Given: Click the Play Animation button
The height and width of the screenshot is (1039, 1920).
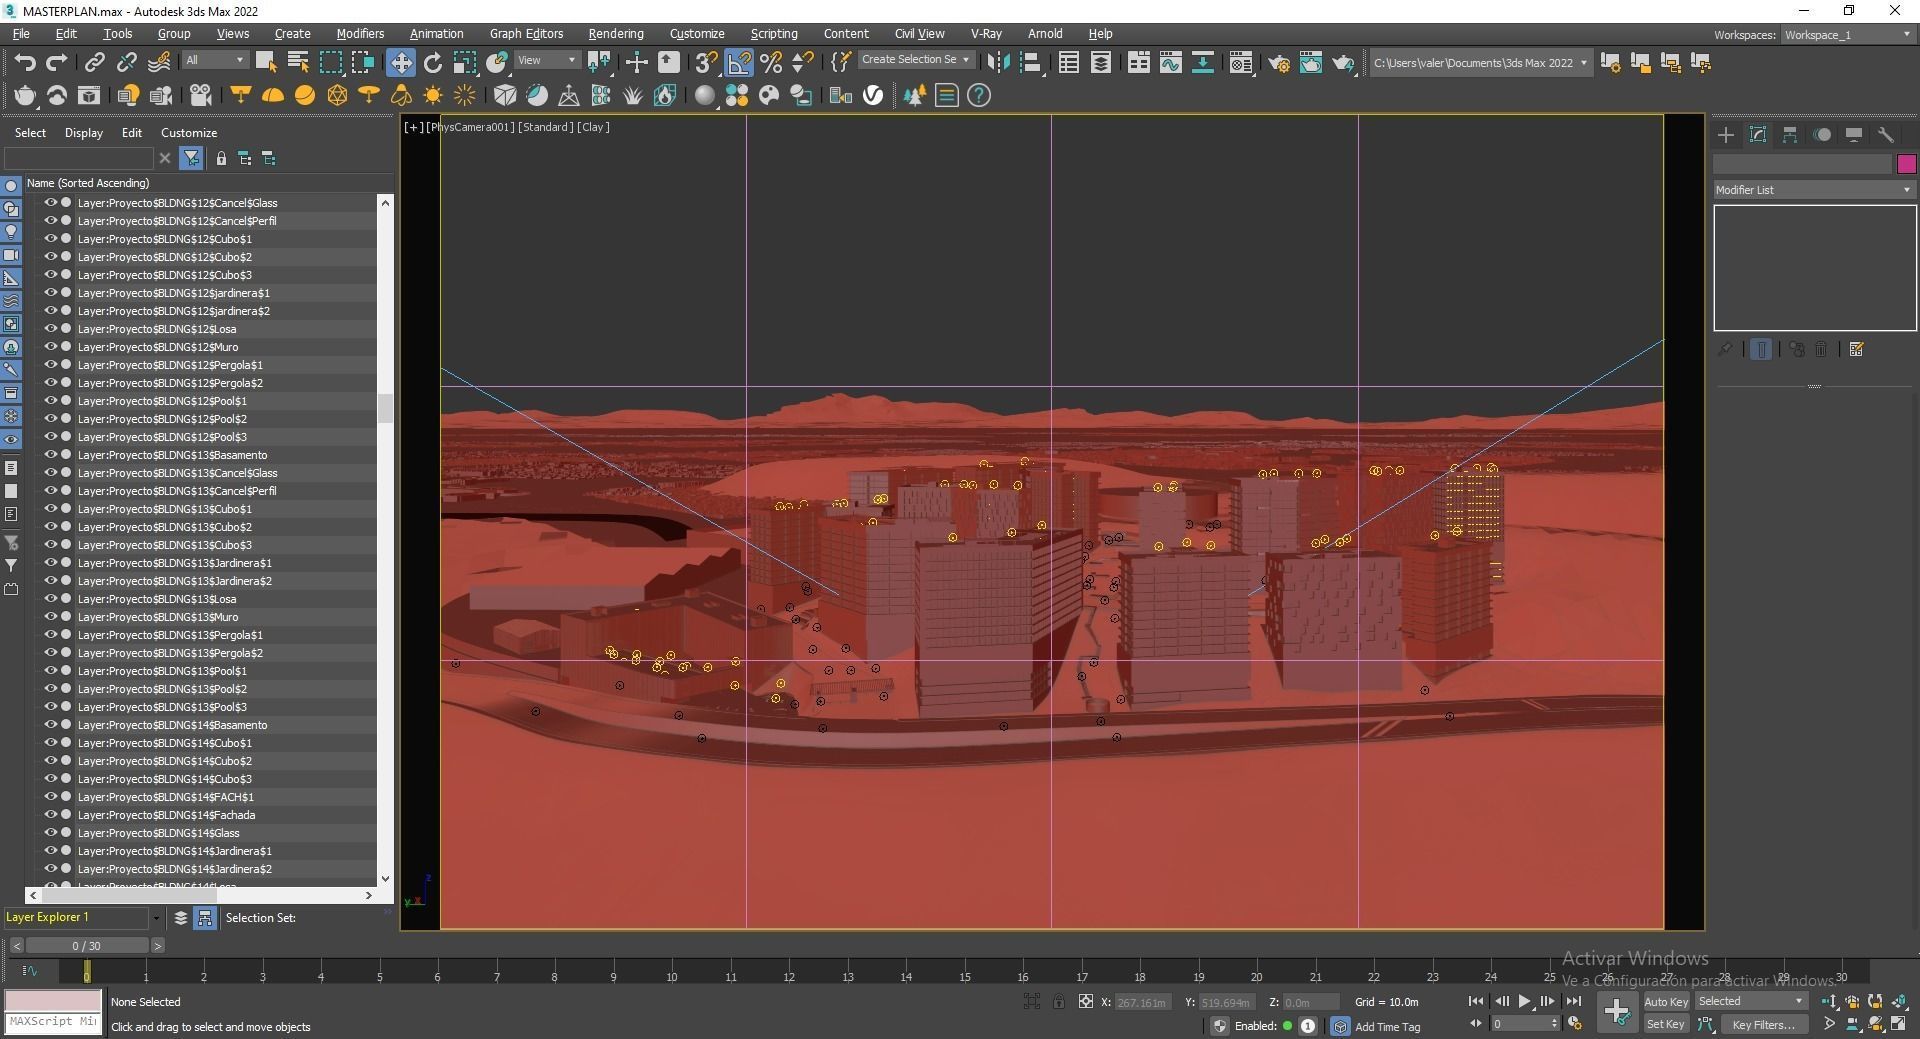Looking at the screenshot, I should pos(1524,1001).
